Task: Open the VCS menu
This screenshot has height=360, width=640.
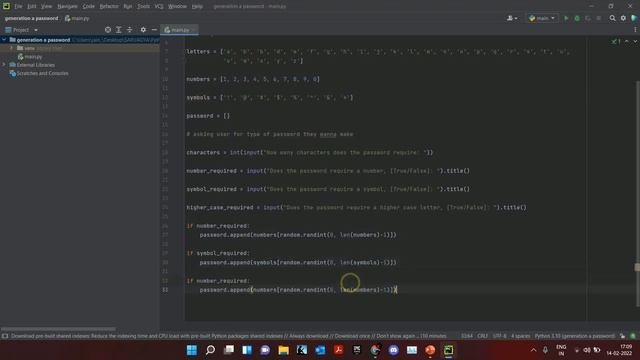Action: click(159, 6)
